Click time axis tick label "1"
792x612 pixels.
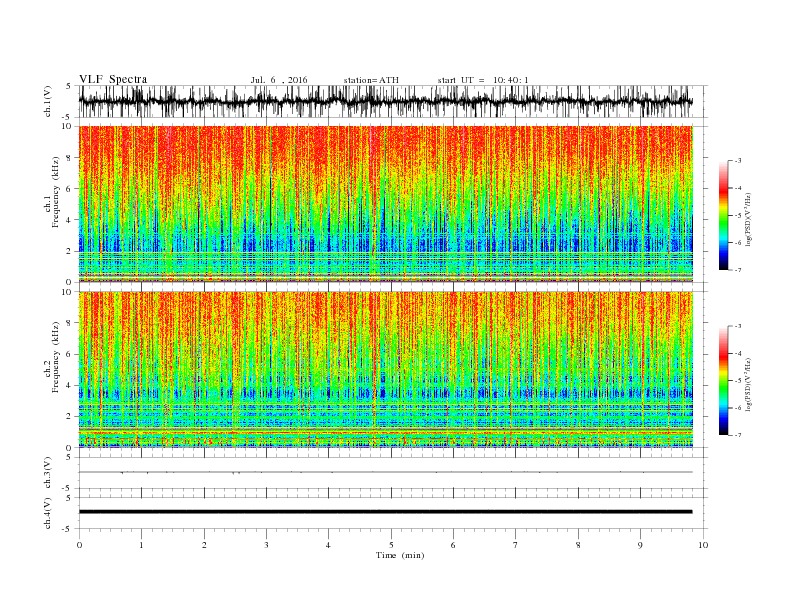click(x=141, y=545)
